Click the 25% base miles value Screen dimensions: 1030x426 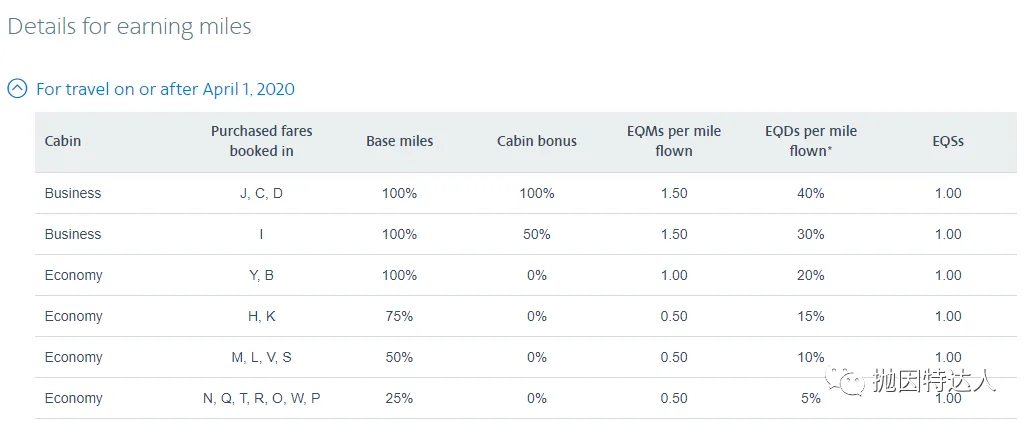tap(399, 398)
